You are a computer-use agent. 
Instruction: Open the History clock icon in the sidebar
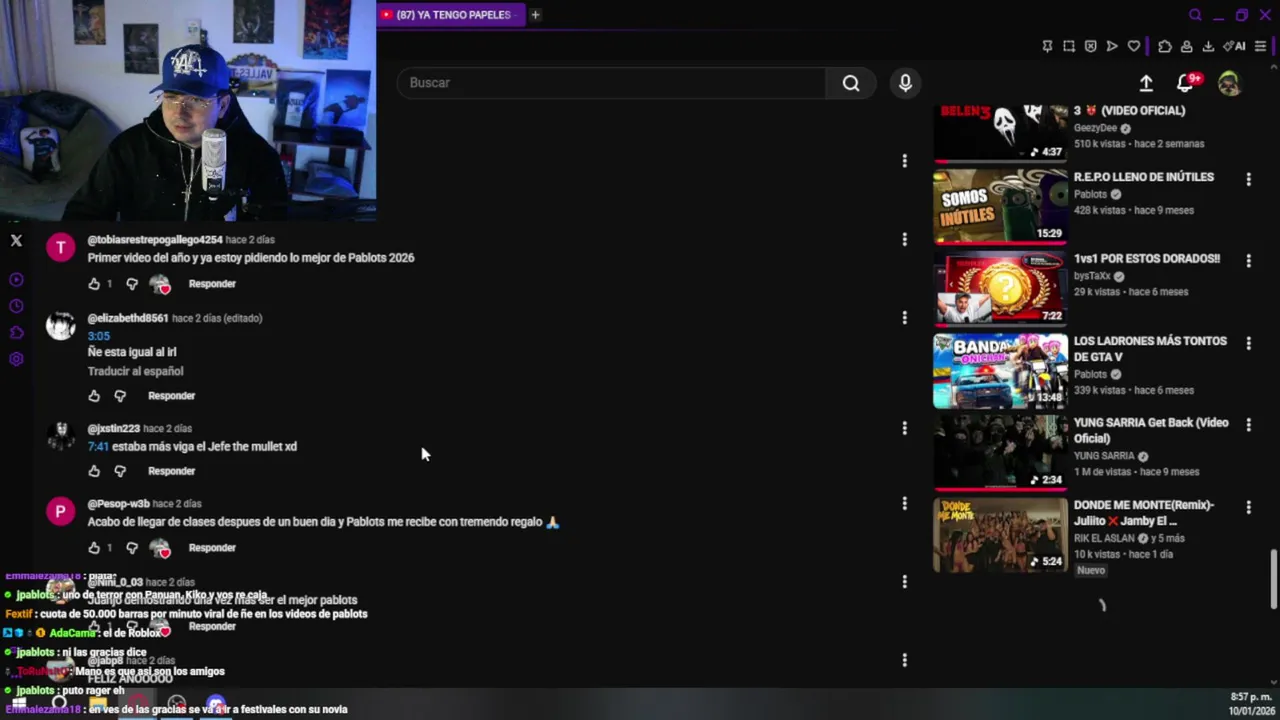(x=16, y=306)
